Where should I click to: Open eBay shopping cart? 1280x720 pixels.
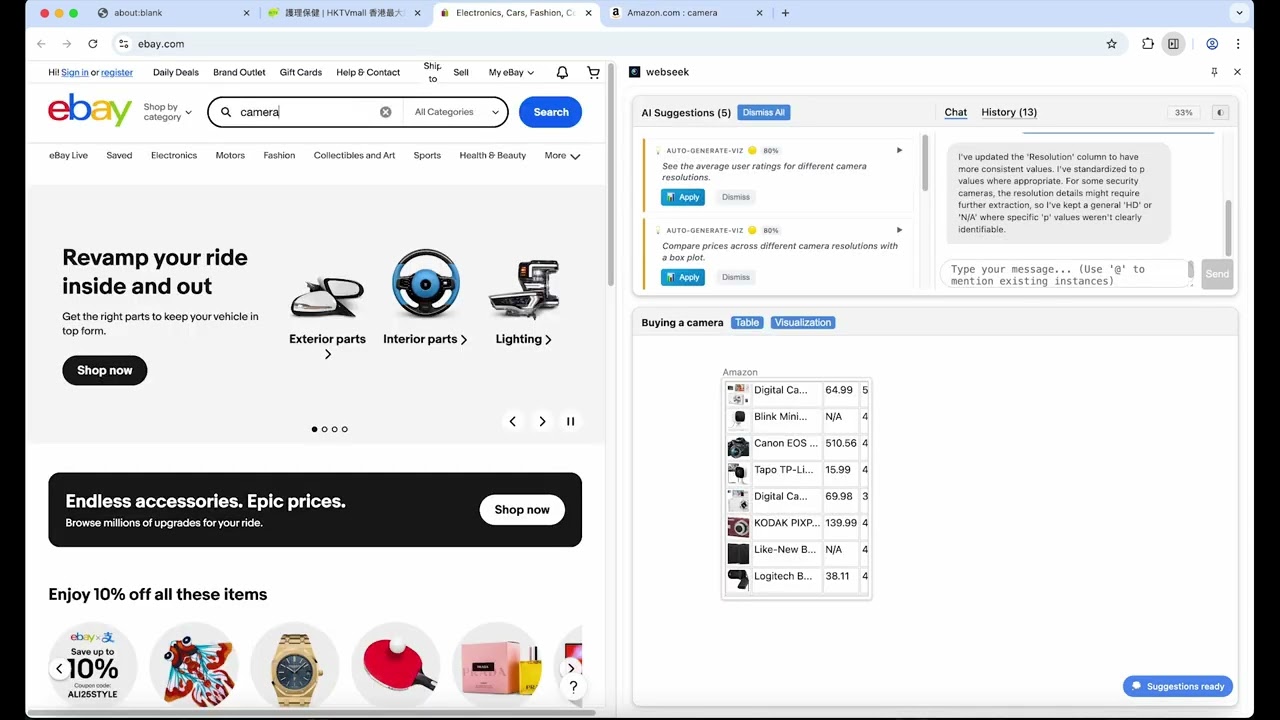(593, 72)
